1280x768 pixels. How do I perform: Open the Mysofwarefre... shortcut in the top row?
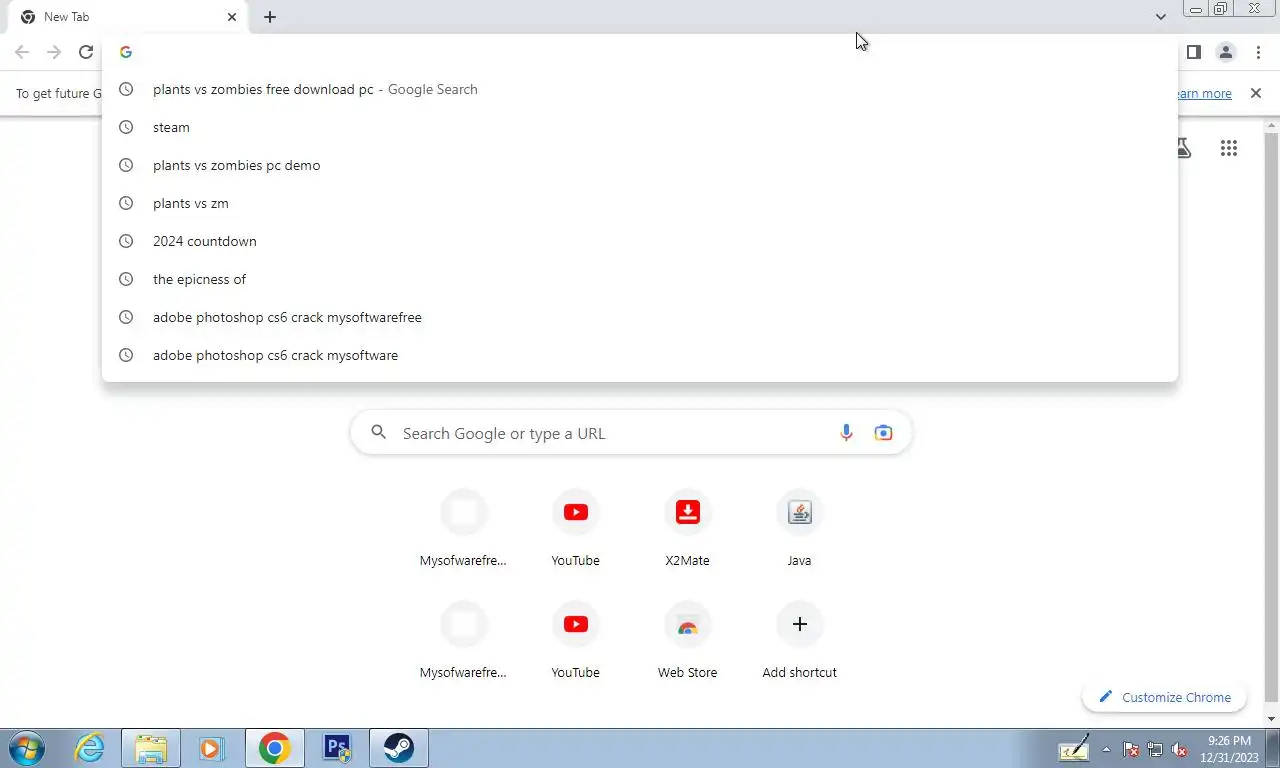[463, 530]
